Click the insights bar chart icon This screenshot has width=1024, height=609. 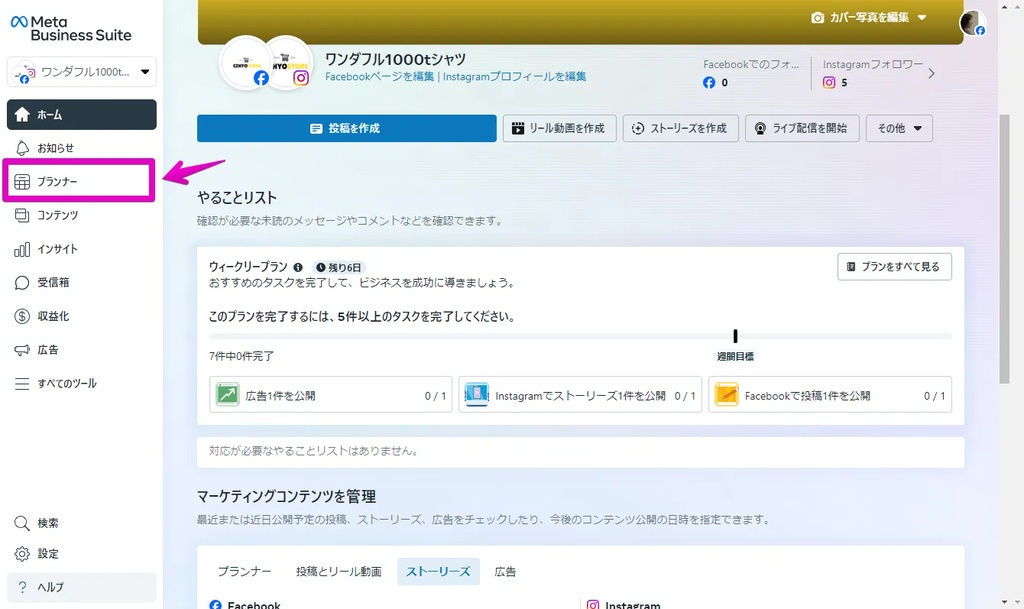22,249
